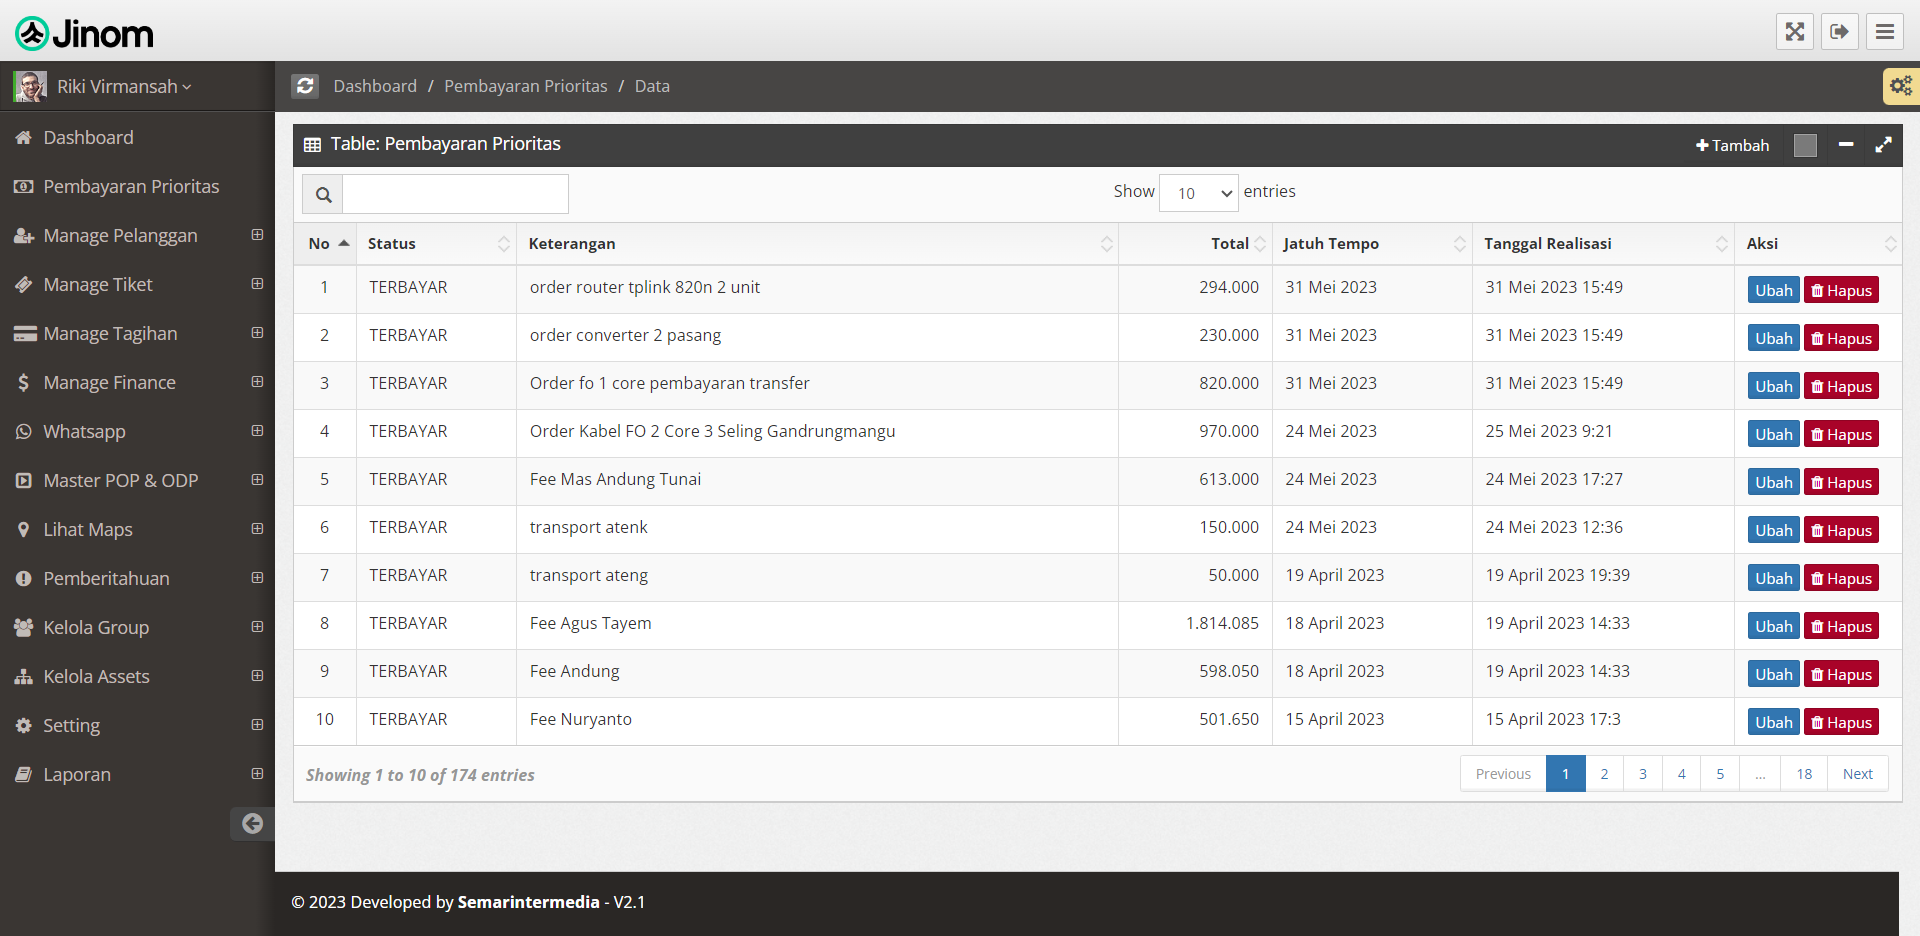Screen dimensions: 1920x936
Task: Click the Pembayaran Prioritas breadcrumb link
Action: [x=526, y=86]
